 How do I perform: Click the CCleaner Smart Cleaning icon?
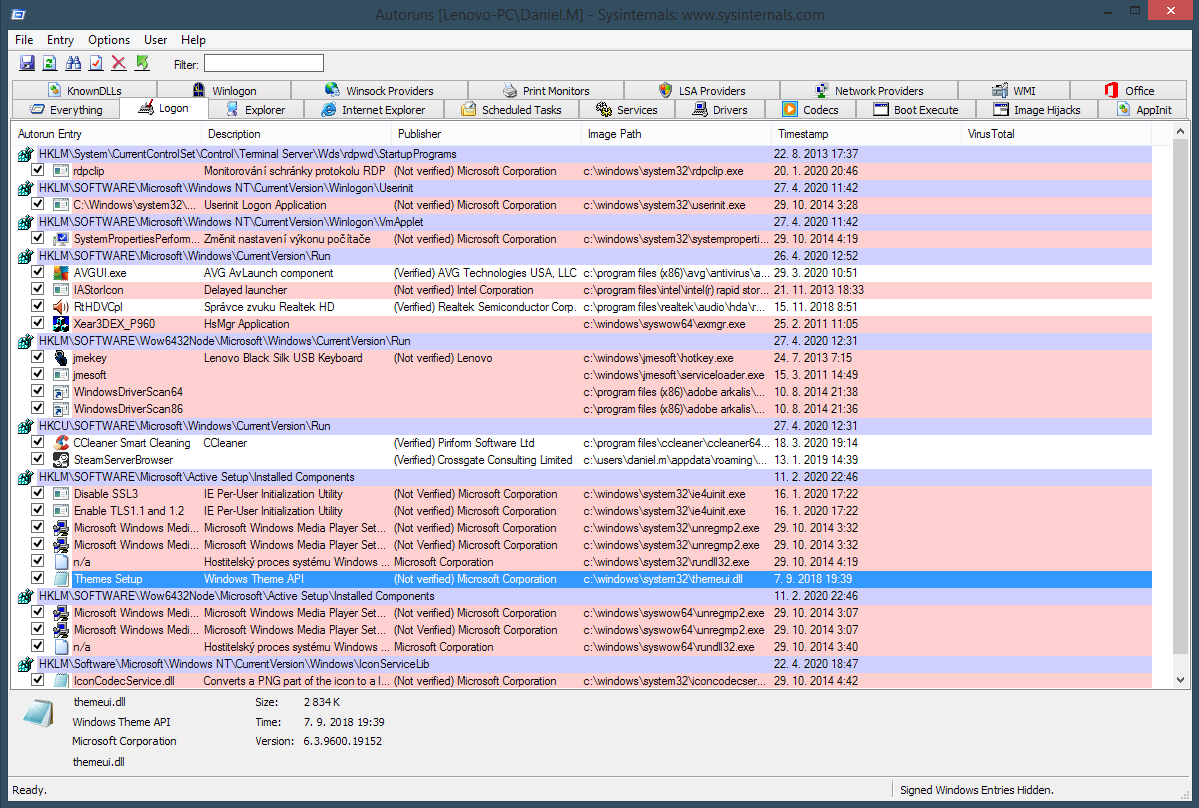(x=61, y=443)
